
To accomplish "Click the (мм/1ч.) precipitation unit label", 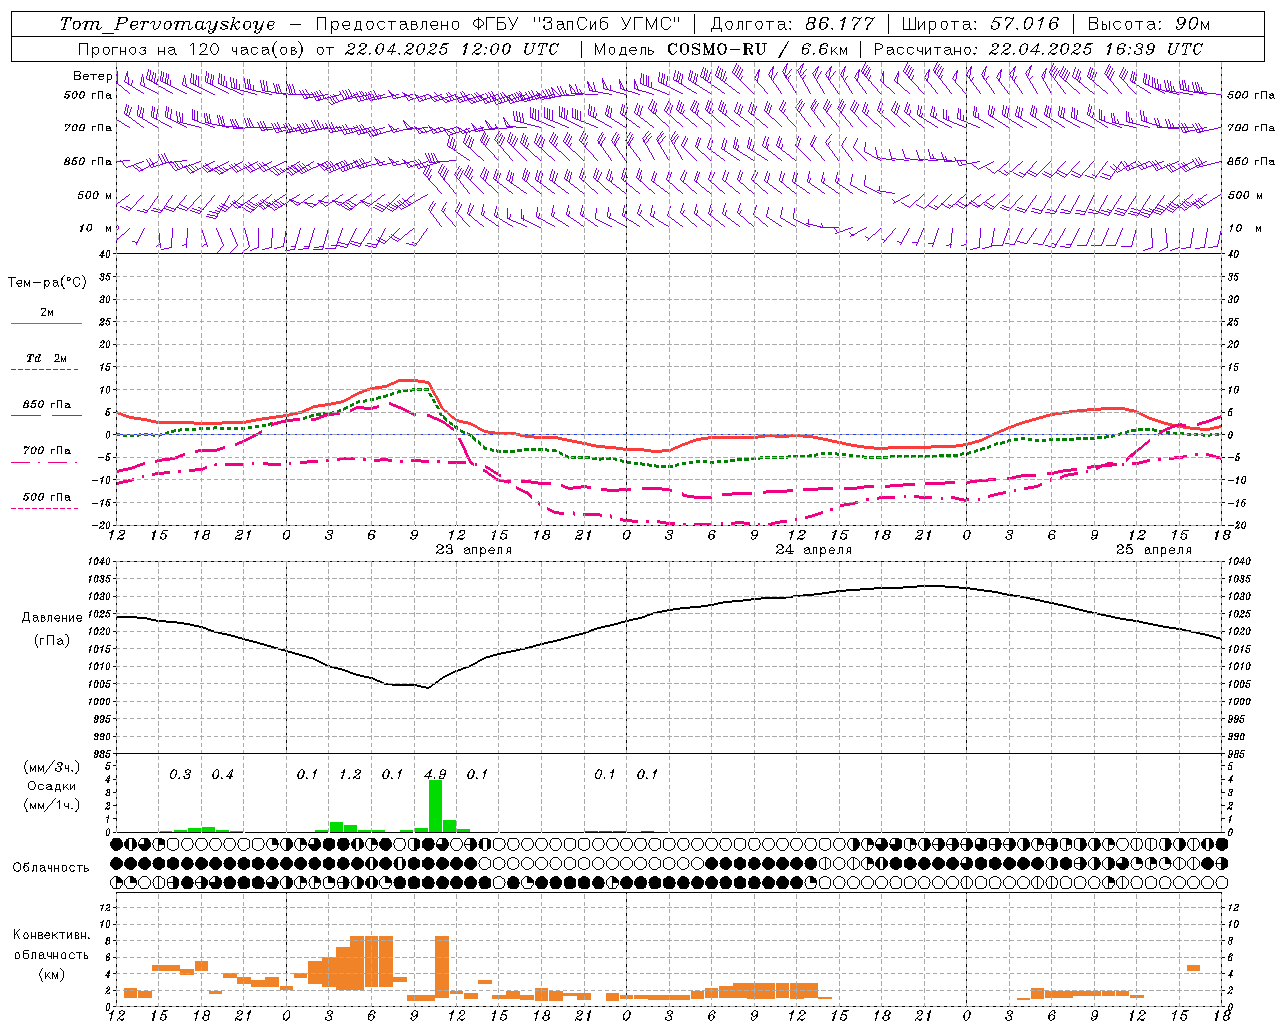I will 52,804.
